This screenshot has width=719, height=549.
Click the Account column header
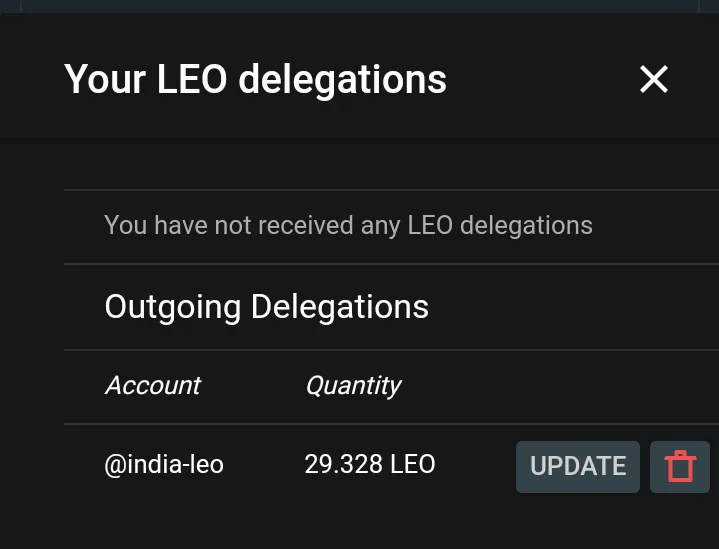153,385
